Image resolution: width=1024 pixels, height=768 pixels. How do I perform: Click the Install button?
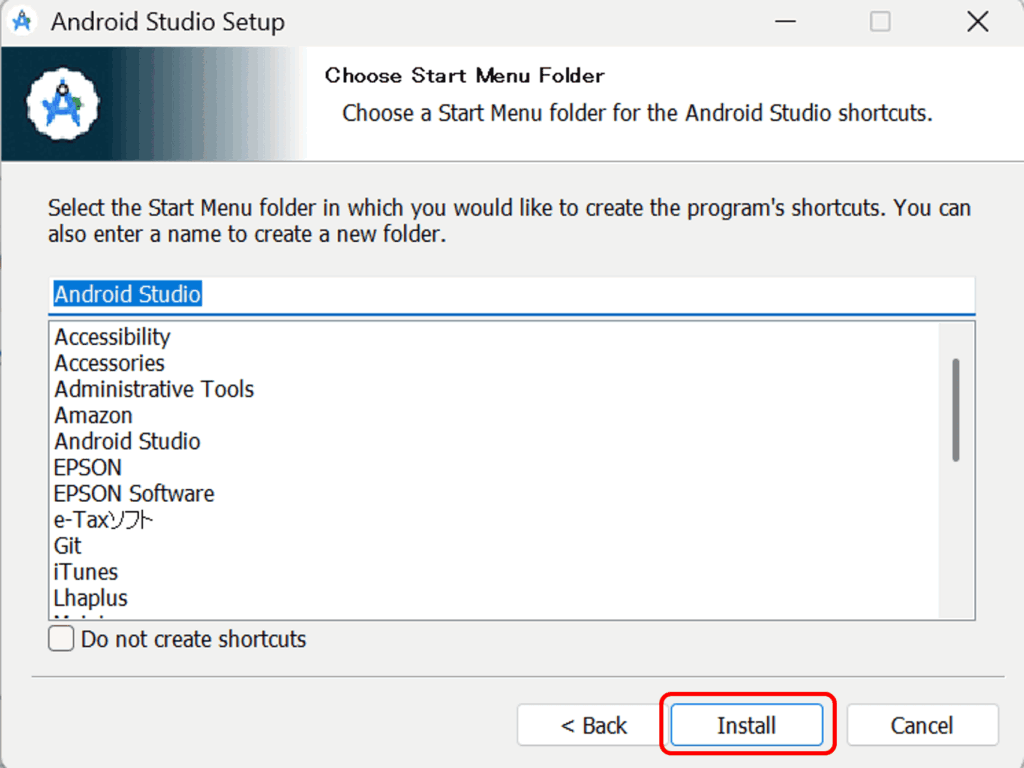tap(746, 725)
